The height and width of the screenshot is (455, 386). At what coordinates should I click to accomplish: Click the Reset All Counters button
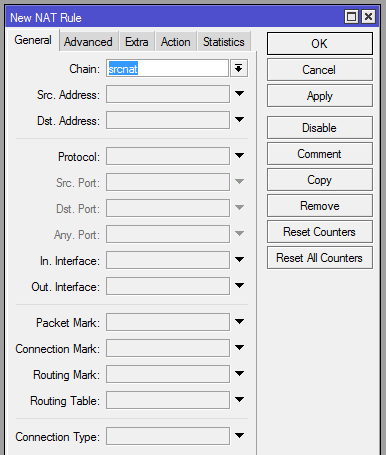point(320,258)
